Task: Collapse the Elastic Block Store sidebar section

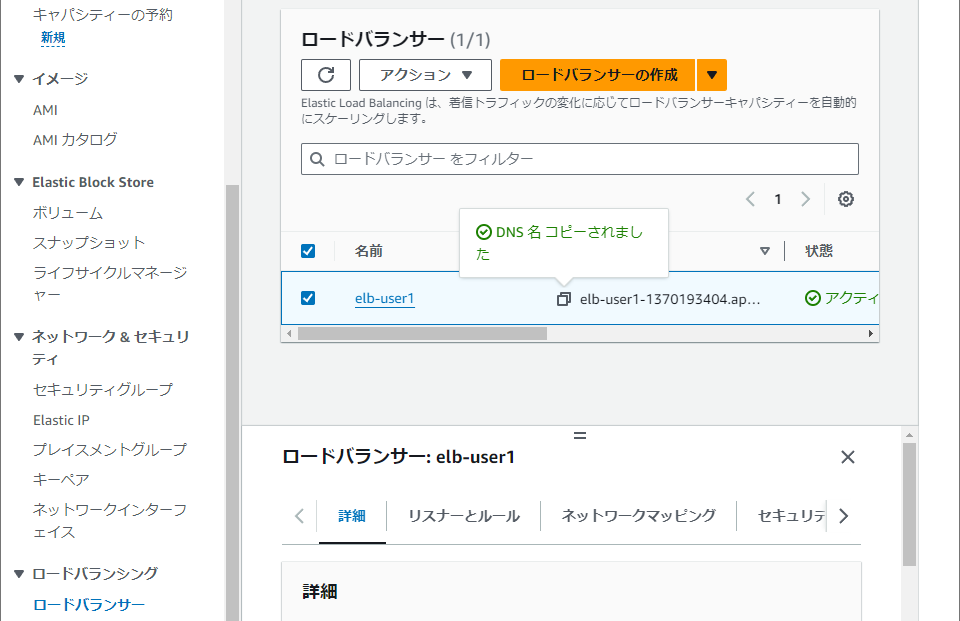Action: point(17,182)
